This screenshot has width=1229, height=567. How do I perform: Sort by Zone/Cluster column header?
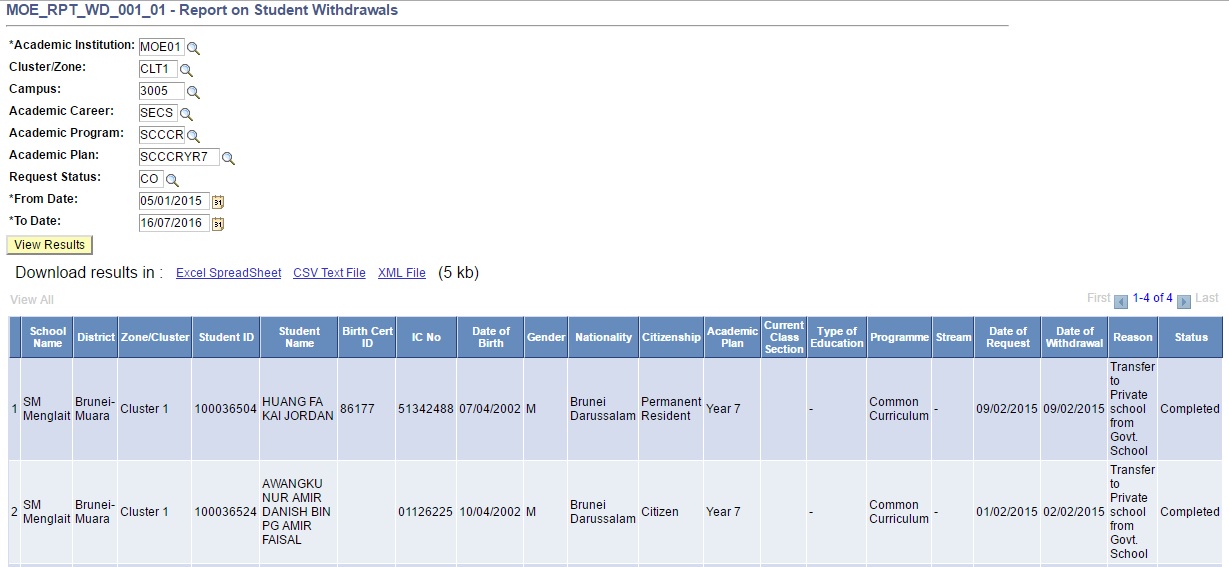(155, 338)
